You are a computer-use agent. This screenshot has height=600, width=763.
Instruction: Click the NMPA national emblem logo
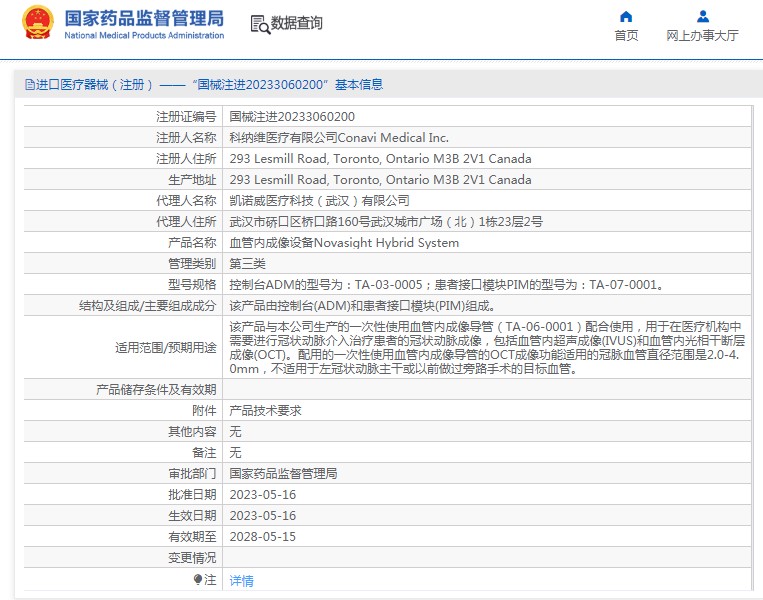point(36,23)
